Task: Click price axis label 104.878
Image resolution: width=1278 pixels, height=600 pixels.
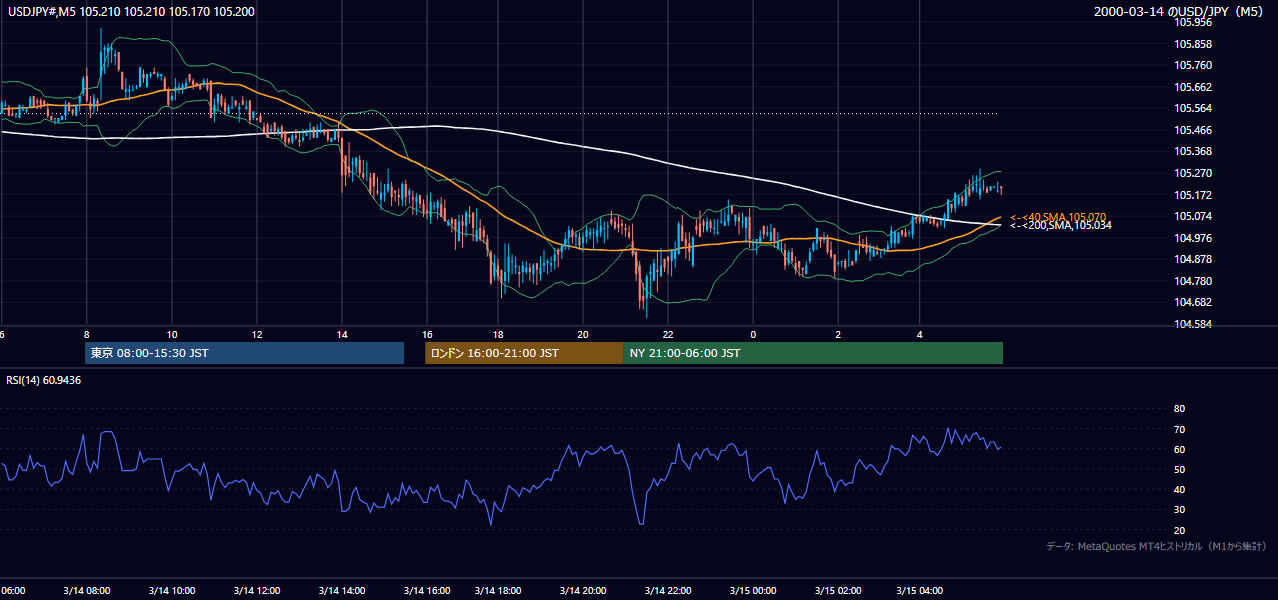Action: pos(1194,259)
